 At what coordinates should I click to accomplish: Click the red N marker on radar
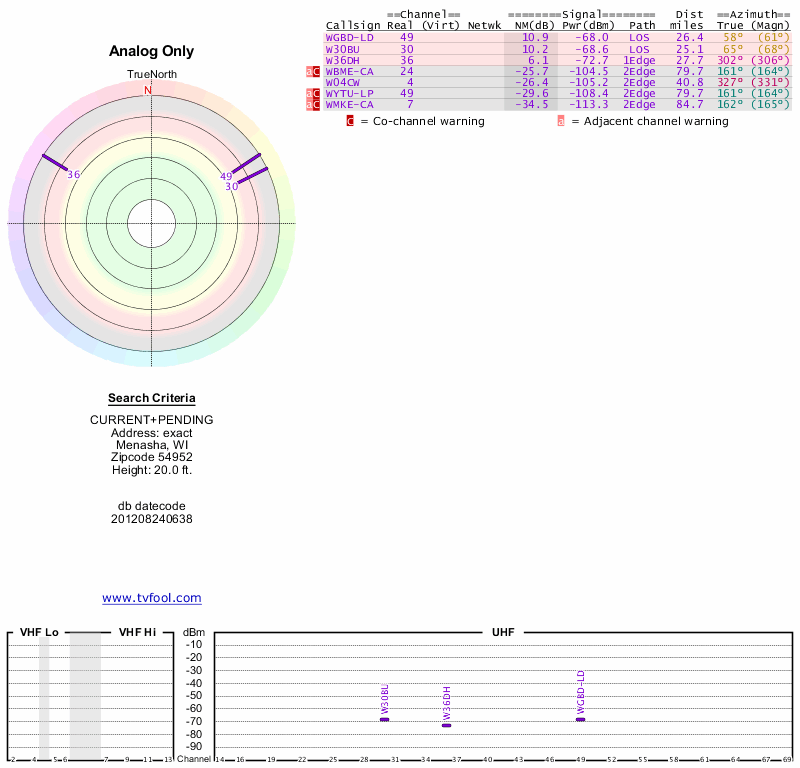(148, 90)
